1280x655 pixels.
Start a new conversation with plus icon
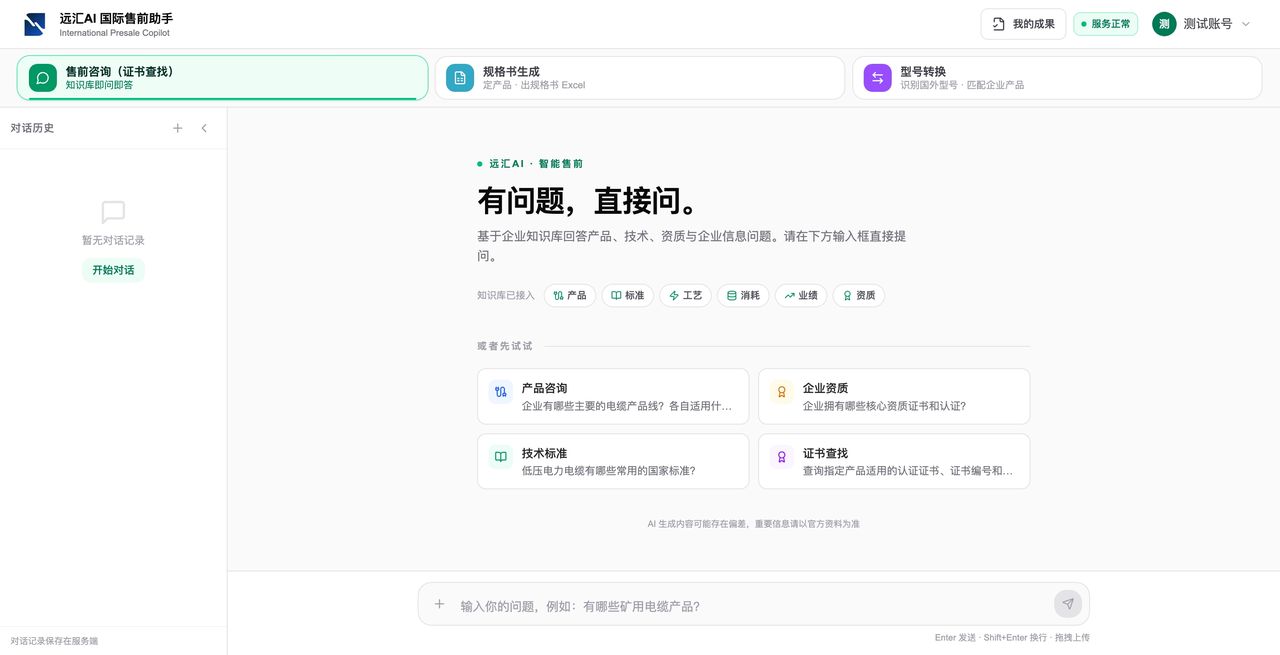point(178,128)
